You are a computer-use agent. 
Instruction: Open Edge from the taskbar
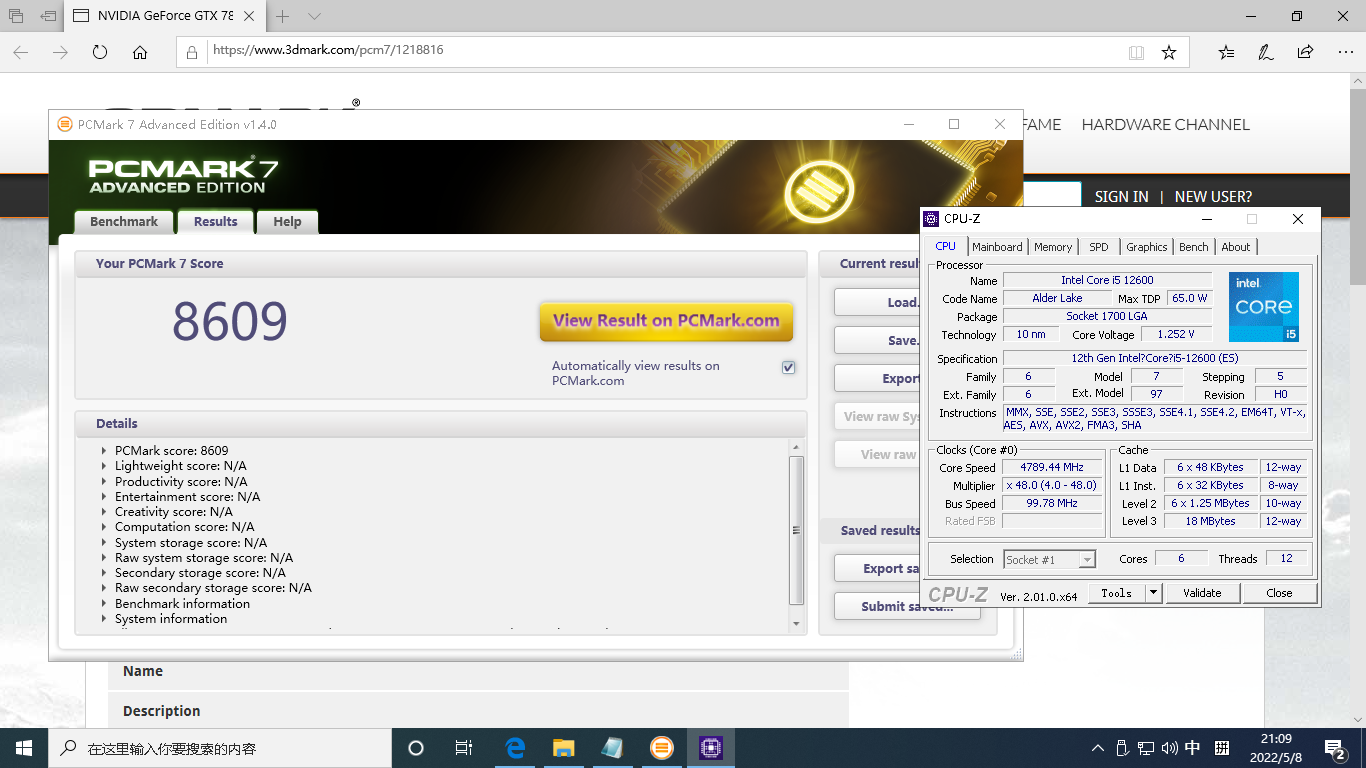click(x=515, y=748)
